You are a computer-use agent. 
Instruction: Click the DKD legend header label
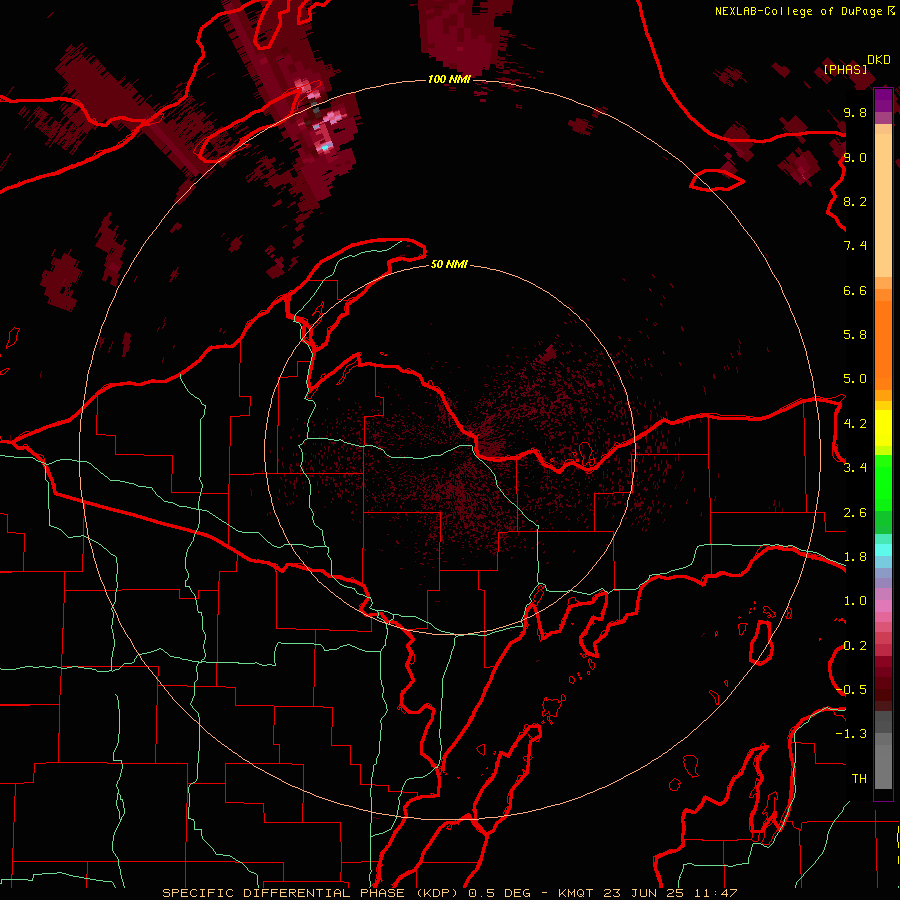coord(878,60)
